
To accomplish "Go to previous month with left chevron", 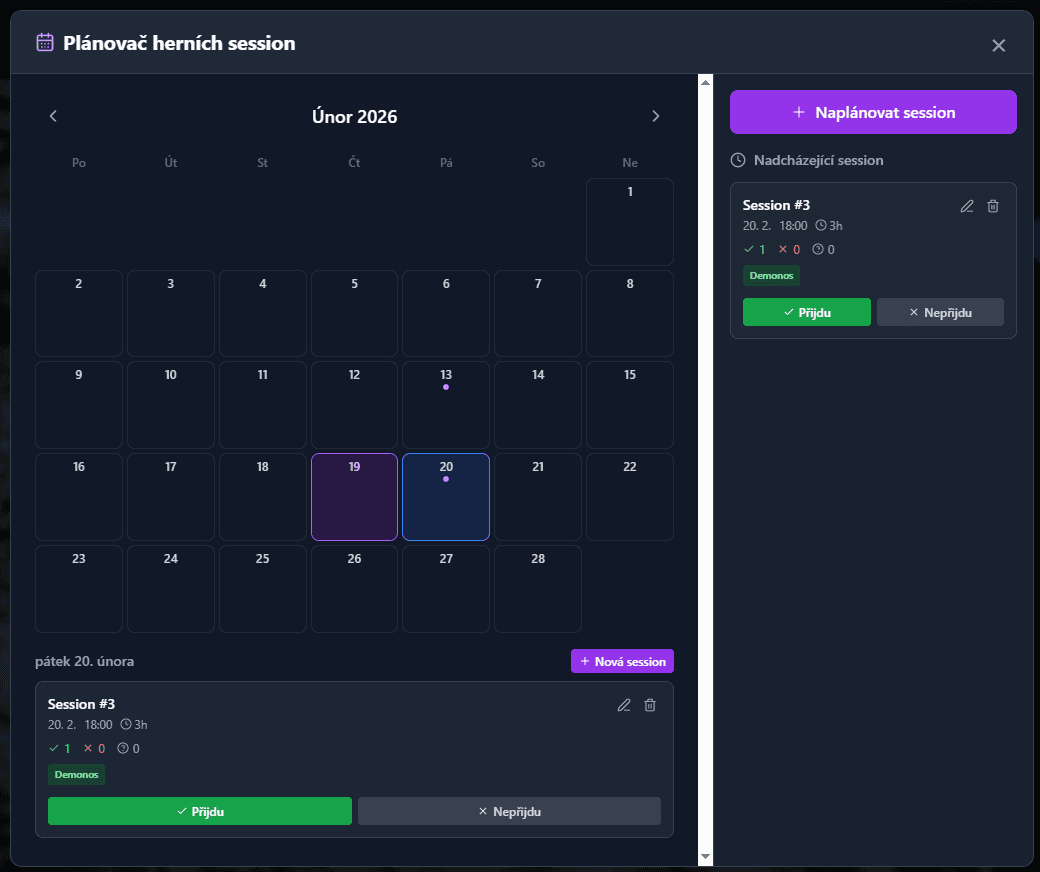I will point(53,116).
